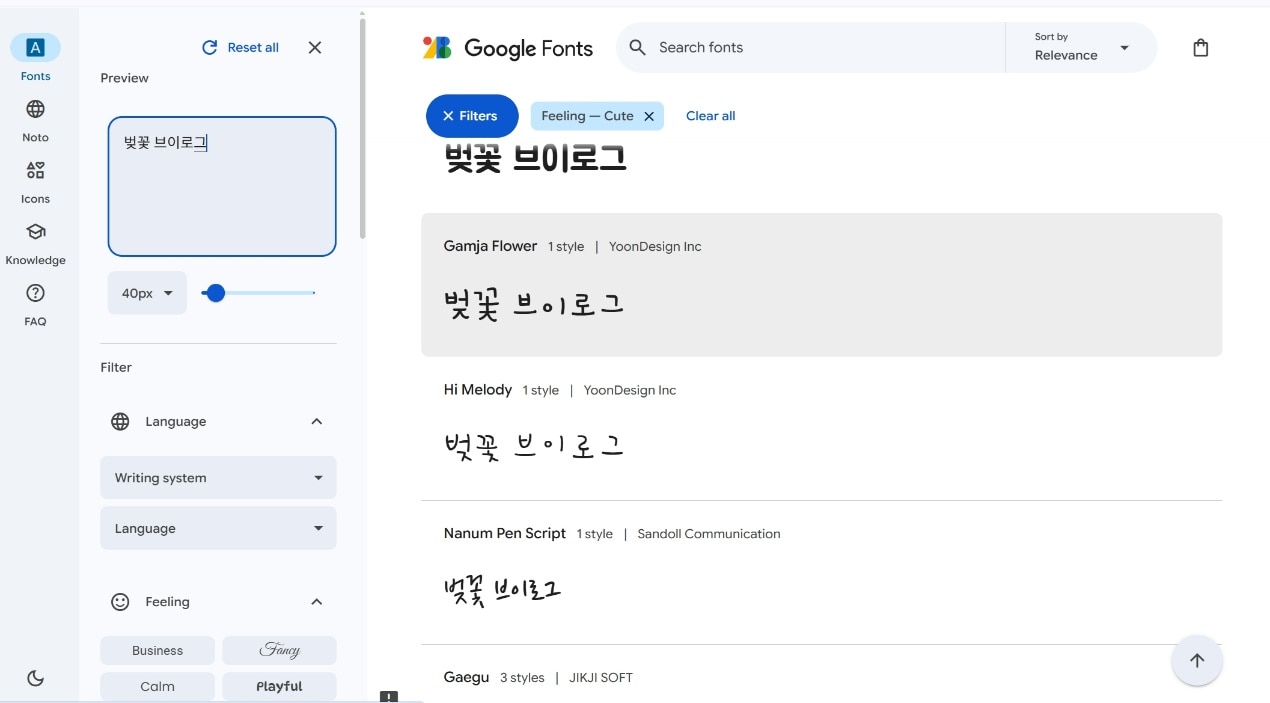Image resolution: width=1270 pixels, height=703 pixels.
Task: Click the Feeling smiley icon
Action: 120,602
